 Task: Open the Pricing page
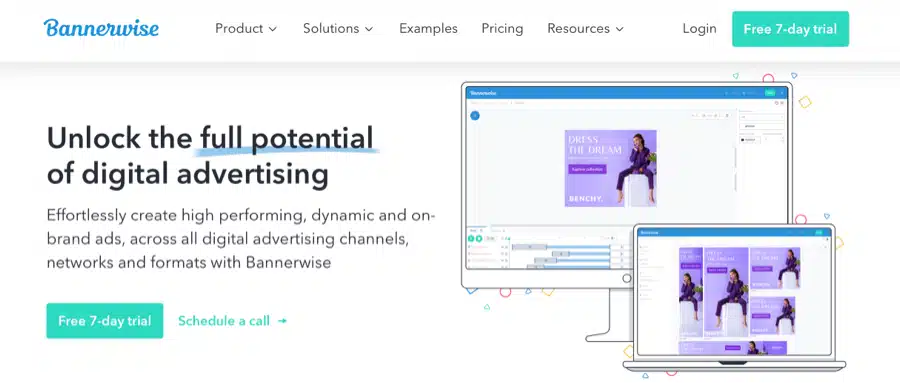pyautogui.click(x=502, y=29)
